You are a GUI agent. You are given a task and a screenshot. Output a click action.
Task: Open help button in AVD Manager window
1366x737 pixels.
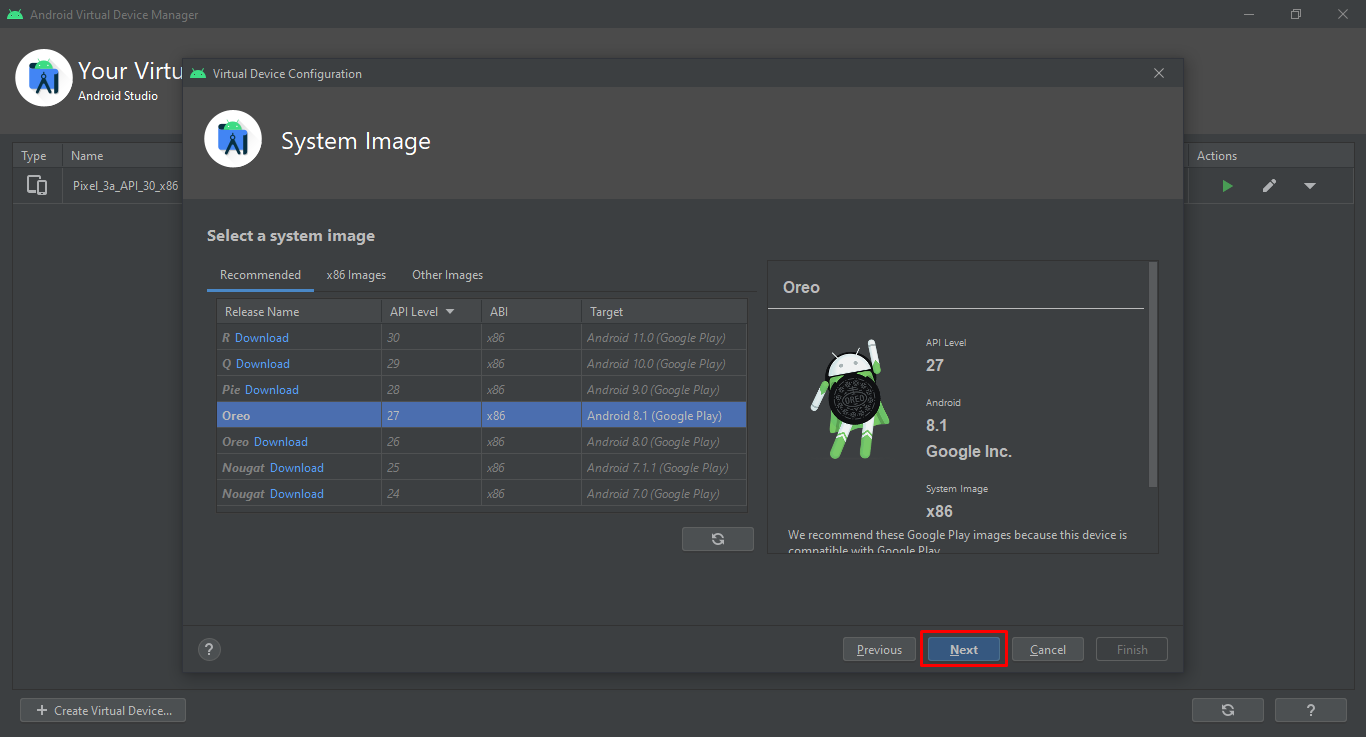coord(1311,710)
